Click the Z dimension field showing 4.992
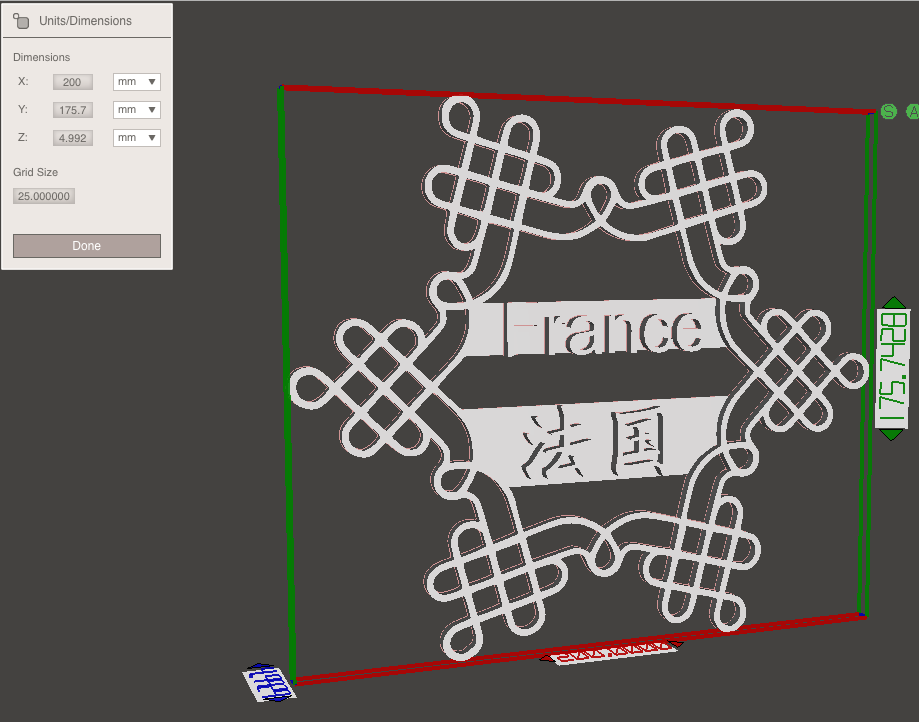919x722 pixels. 73,138
